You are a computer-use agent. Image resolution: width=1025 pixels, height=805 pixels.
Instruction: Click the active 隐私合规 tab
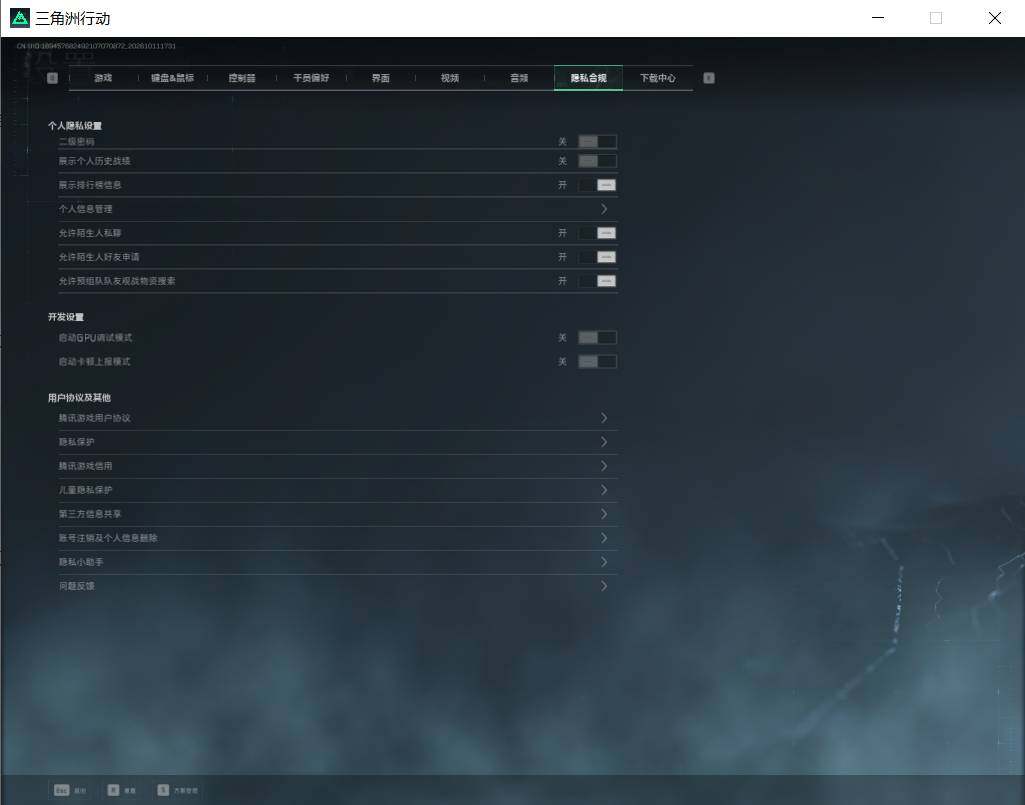pyautogui.click(x=588, y=78)
